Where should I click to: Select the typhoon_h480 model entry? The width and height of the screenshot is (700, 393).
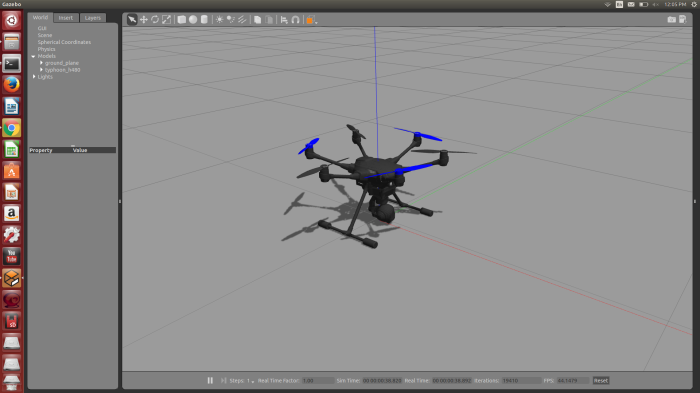62,70
